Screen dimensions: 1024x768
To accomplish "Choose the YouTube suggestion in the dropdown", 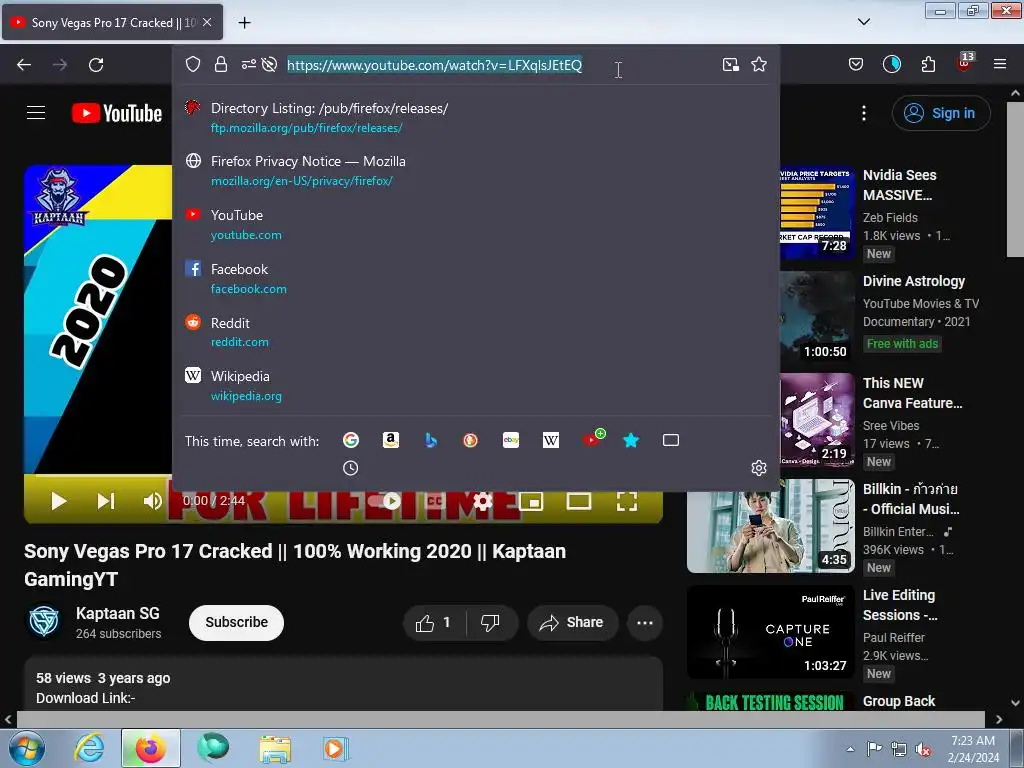I will [x=476, y=224].
